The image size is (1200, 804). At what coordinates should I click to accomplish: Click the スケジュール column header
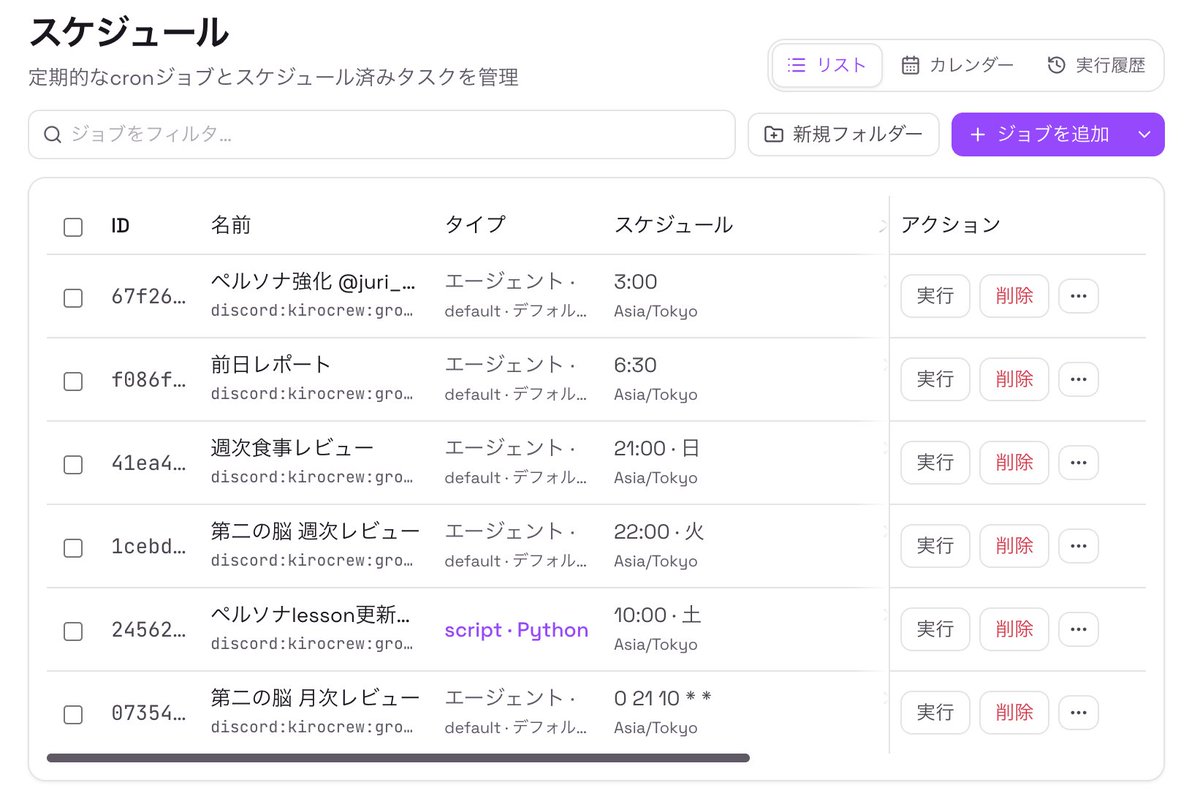pos(673,225)
